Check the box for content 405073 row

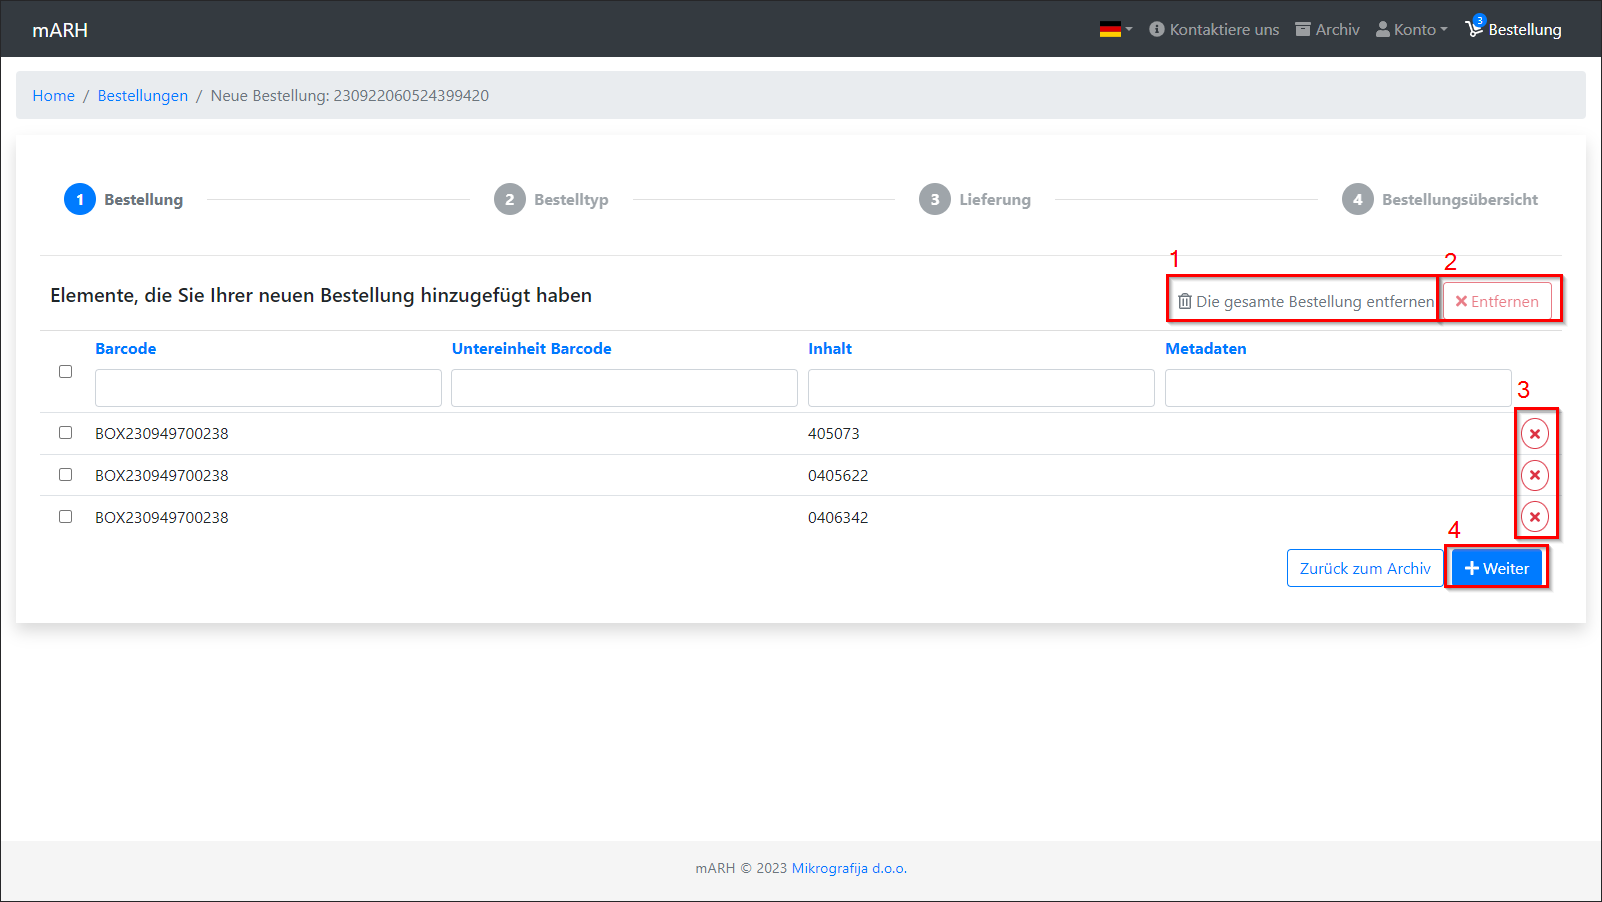point(66,433)
